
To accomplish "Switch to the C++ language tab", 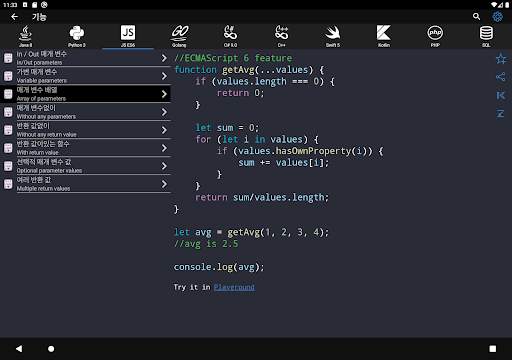I will tap(282, 36).
